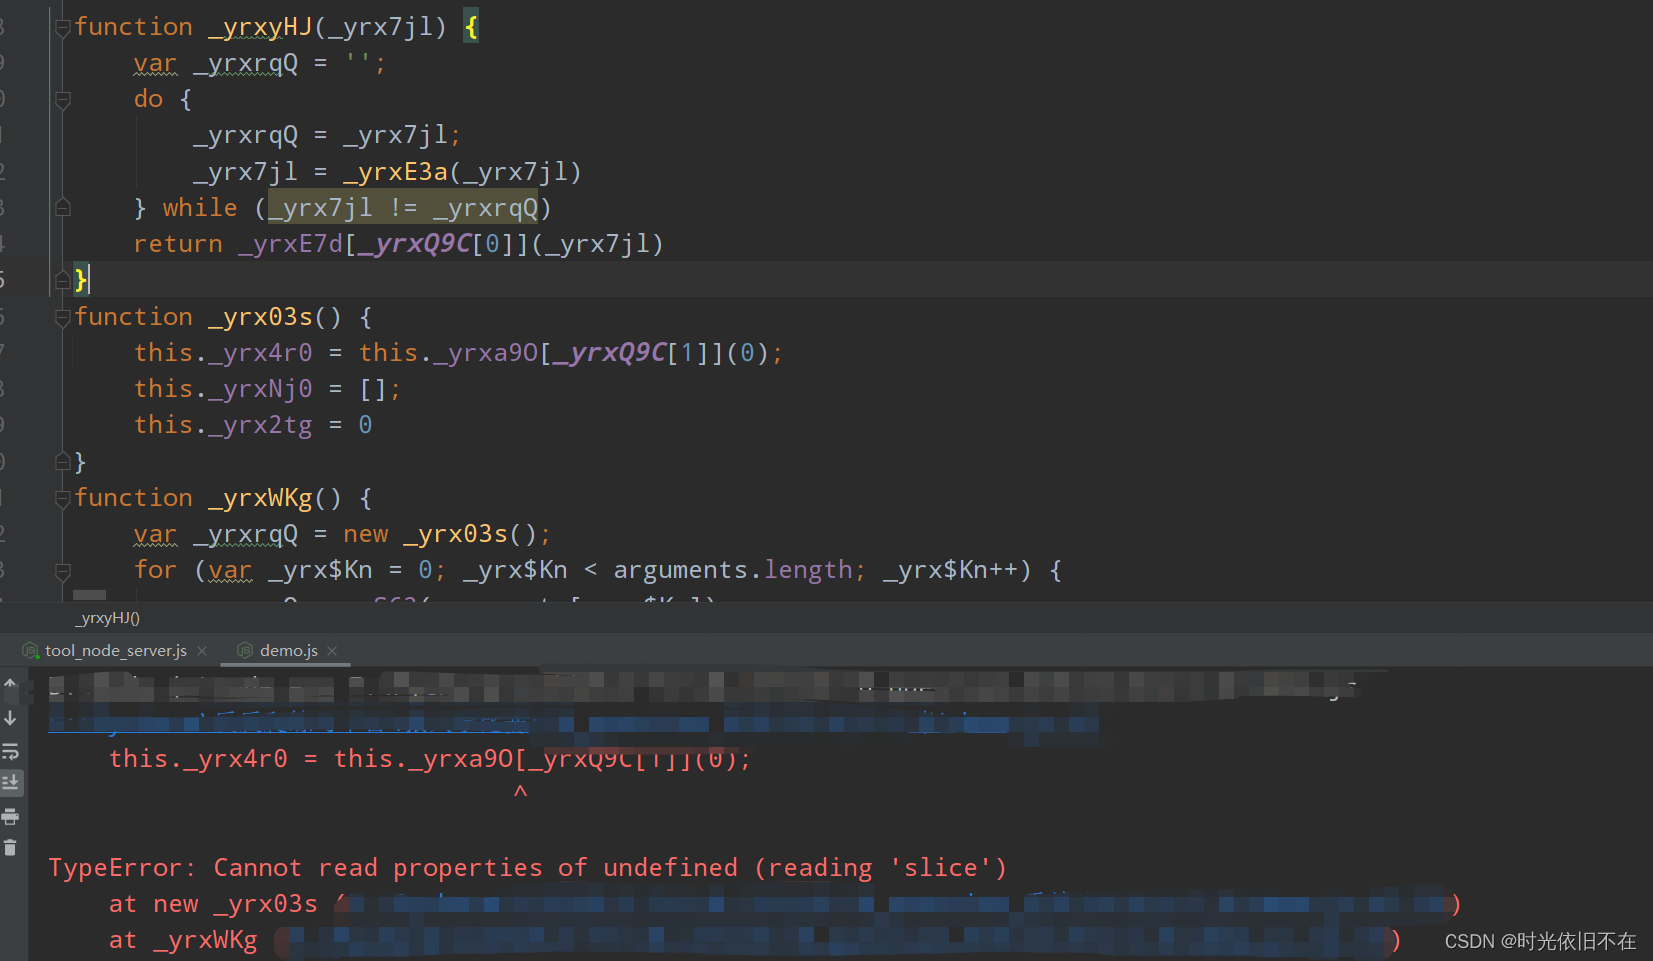Click the closing-brace fold marker of _yrxyHJ
Viewport: 1653px width, 961px height.
coord(62,280)
